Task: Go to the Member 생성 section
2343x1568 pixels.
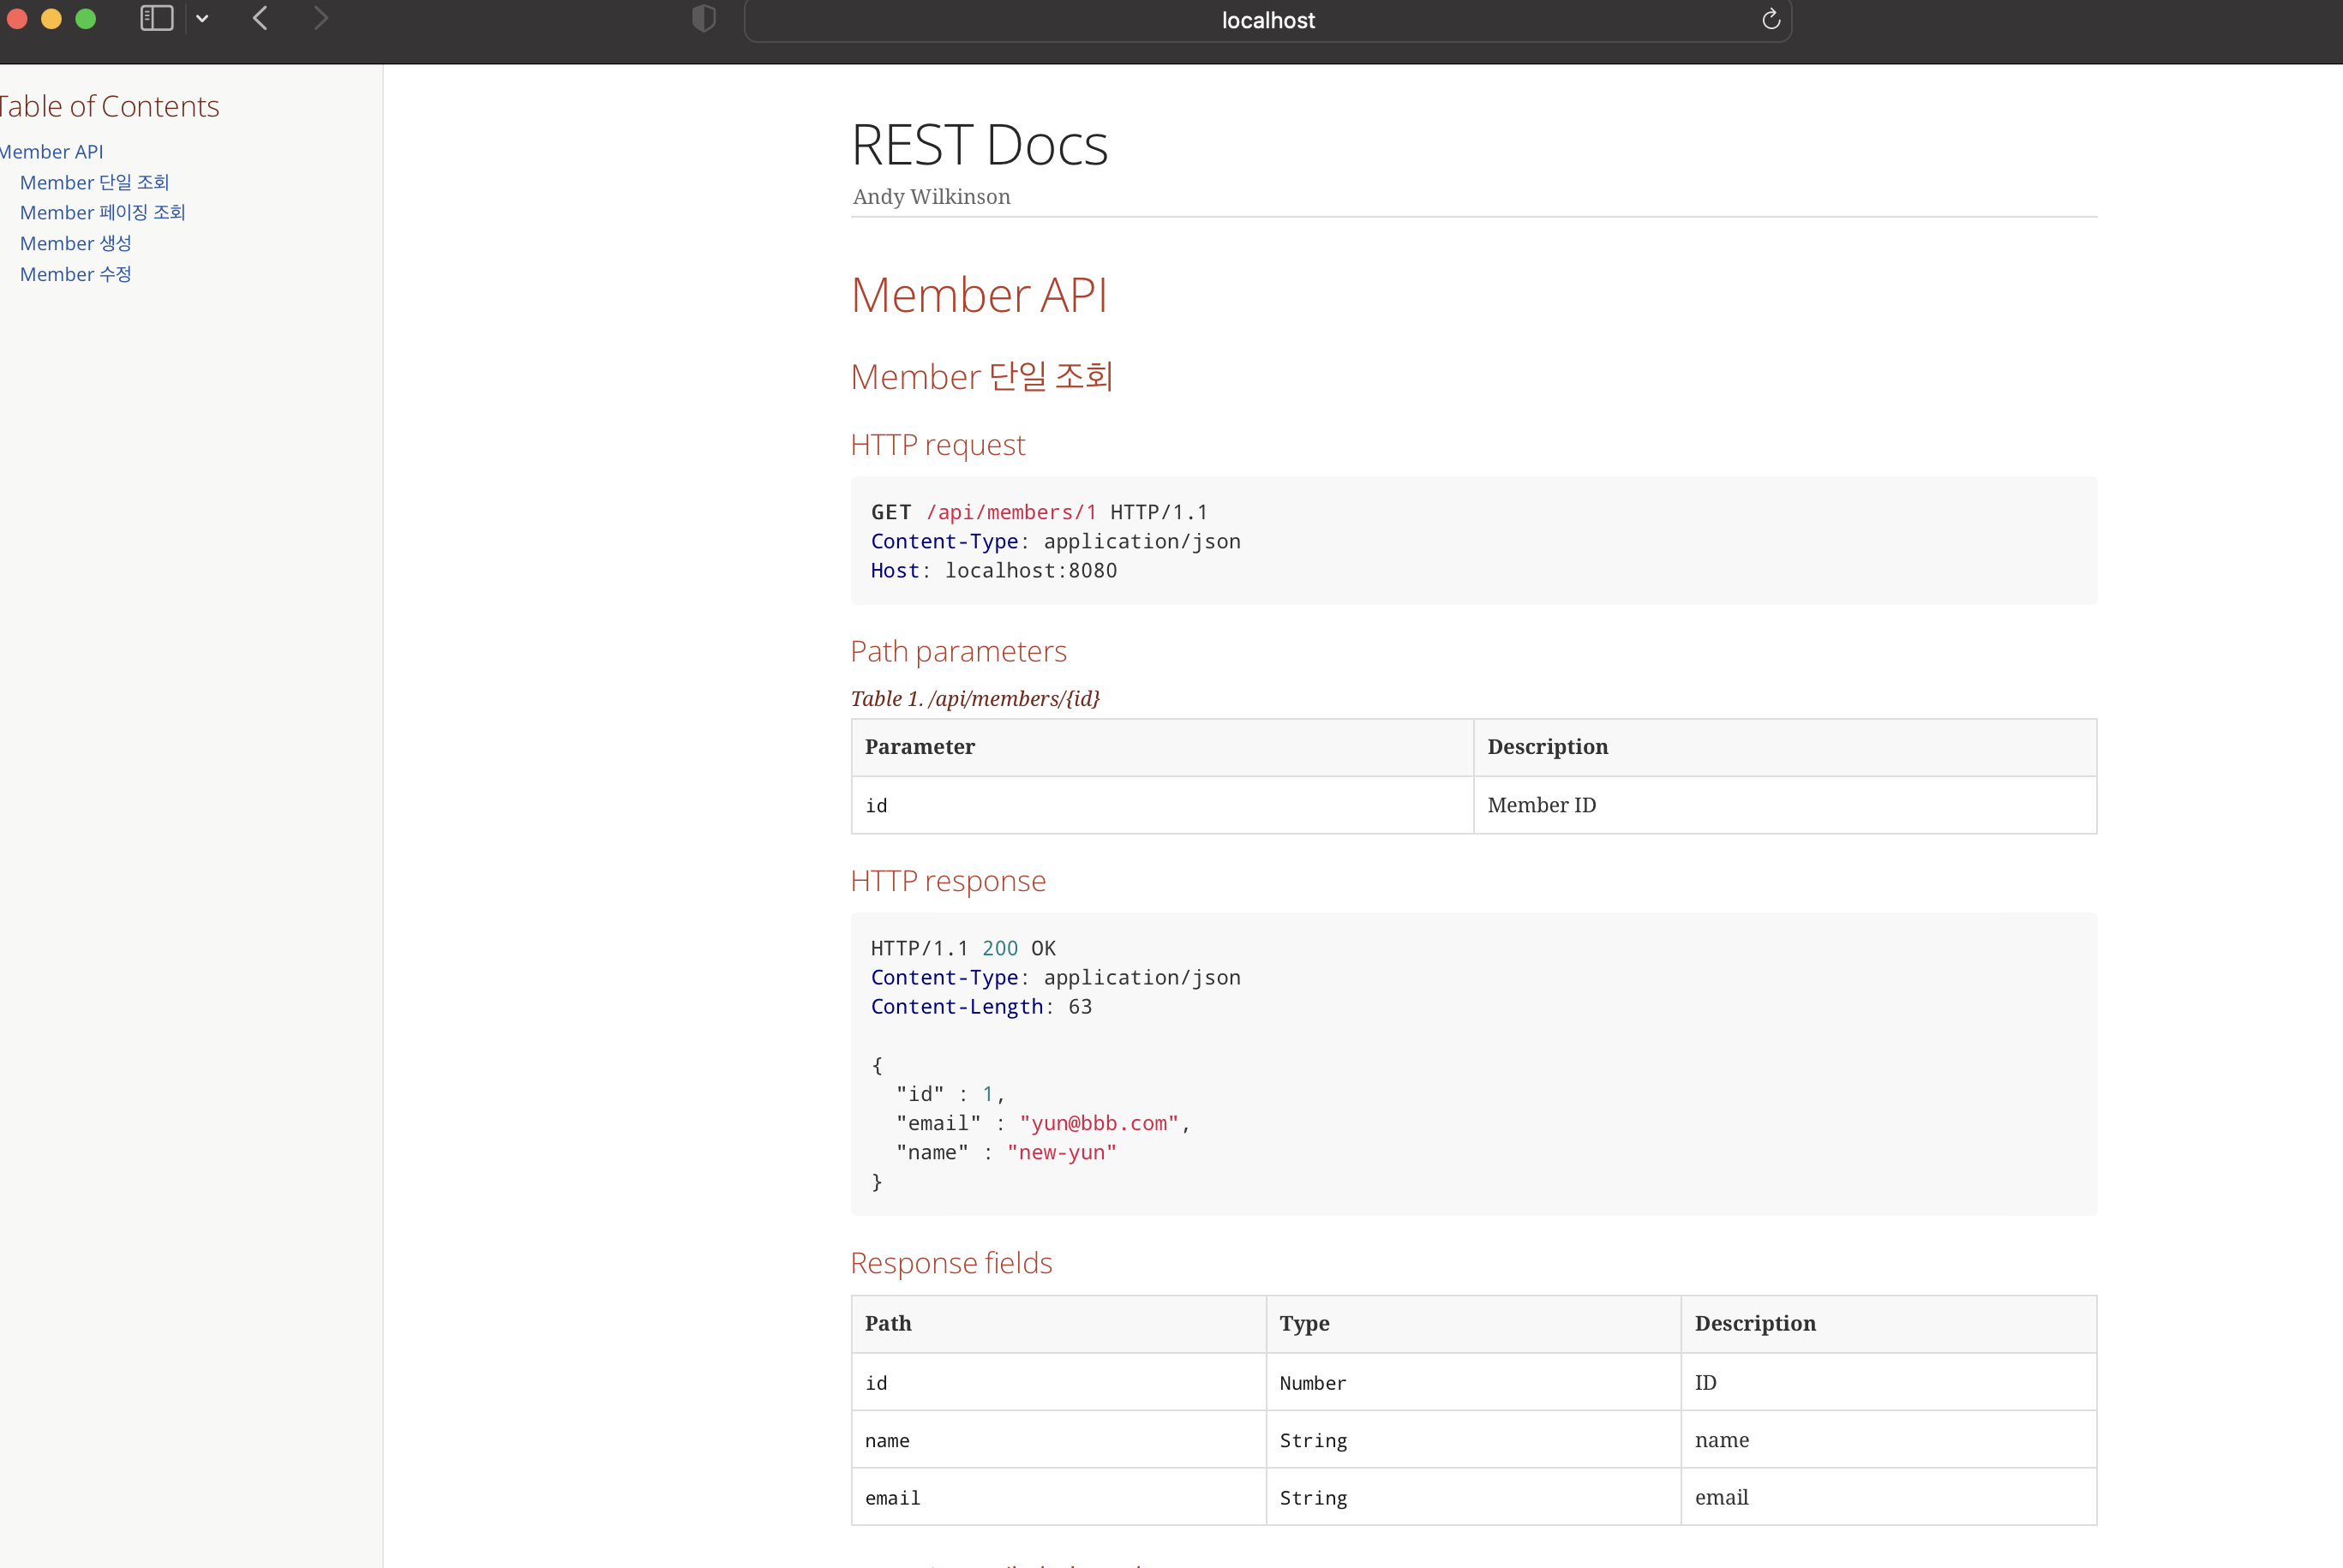Action: click(x=75, y=243)
